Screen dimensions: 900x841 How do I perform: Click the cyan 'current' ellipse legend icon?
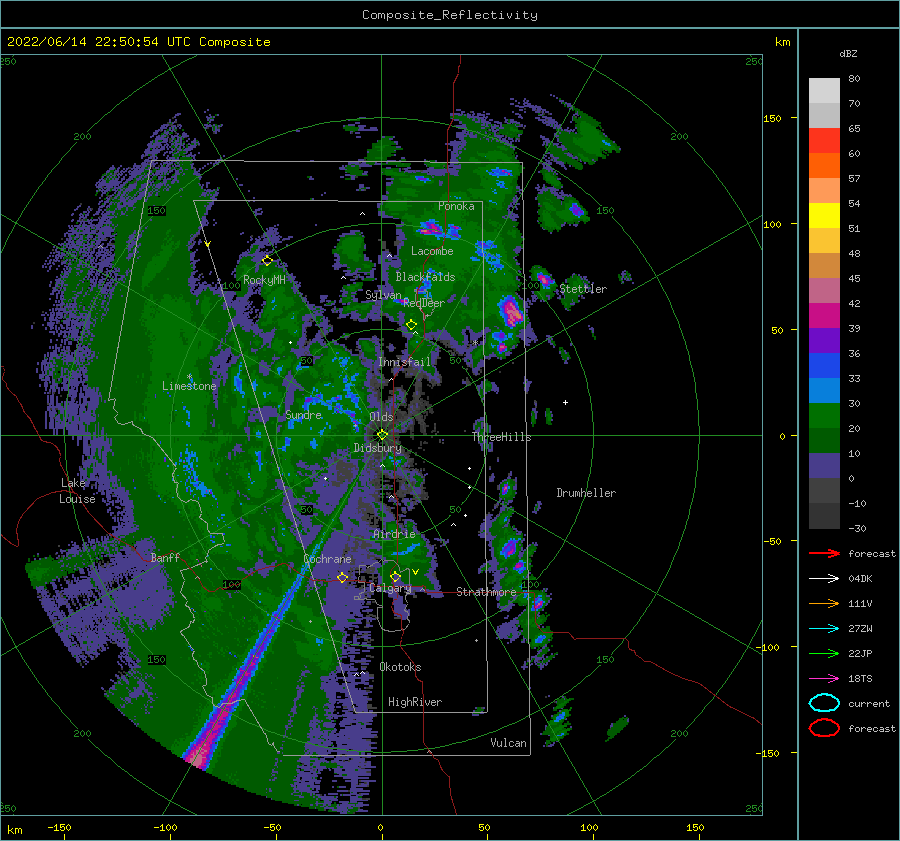click(824, 703)
